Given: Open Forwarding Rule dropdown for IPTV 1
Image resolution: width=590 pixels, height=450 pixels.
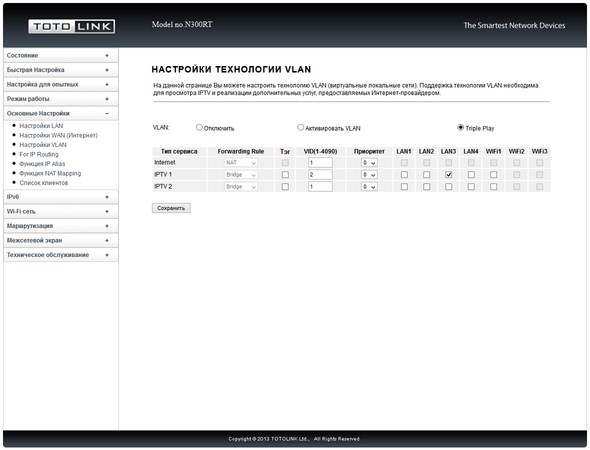Looking at the screenshot, I should pyautogui.click(x=241, y=175).
